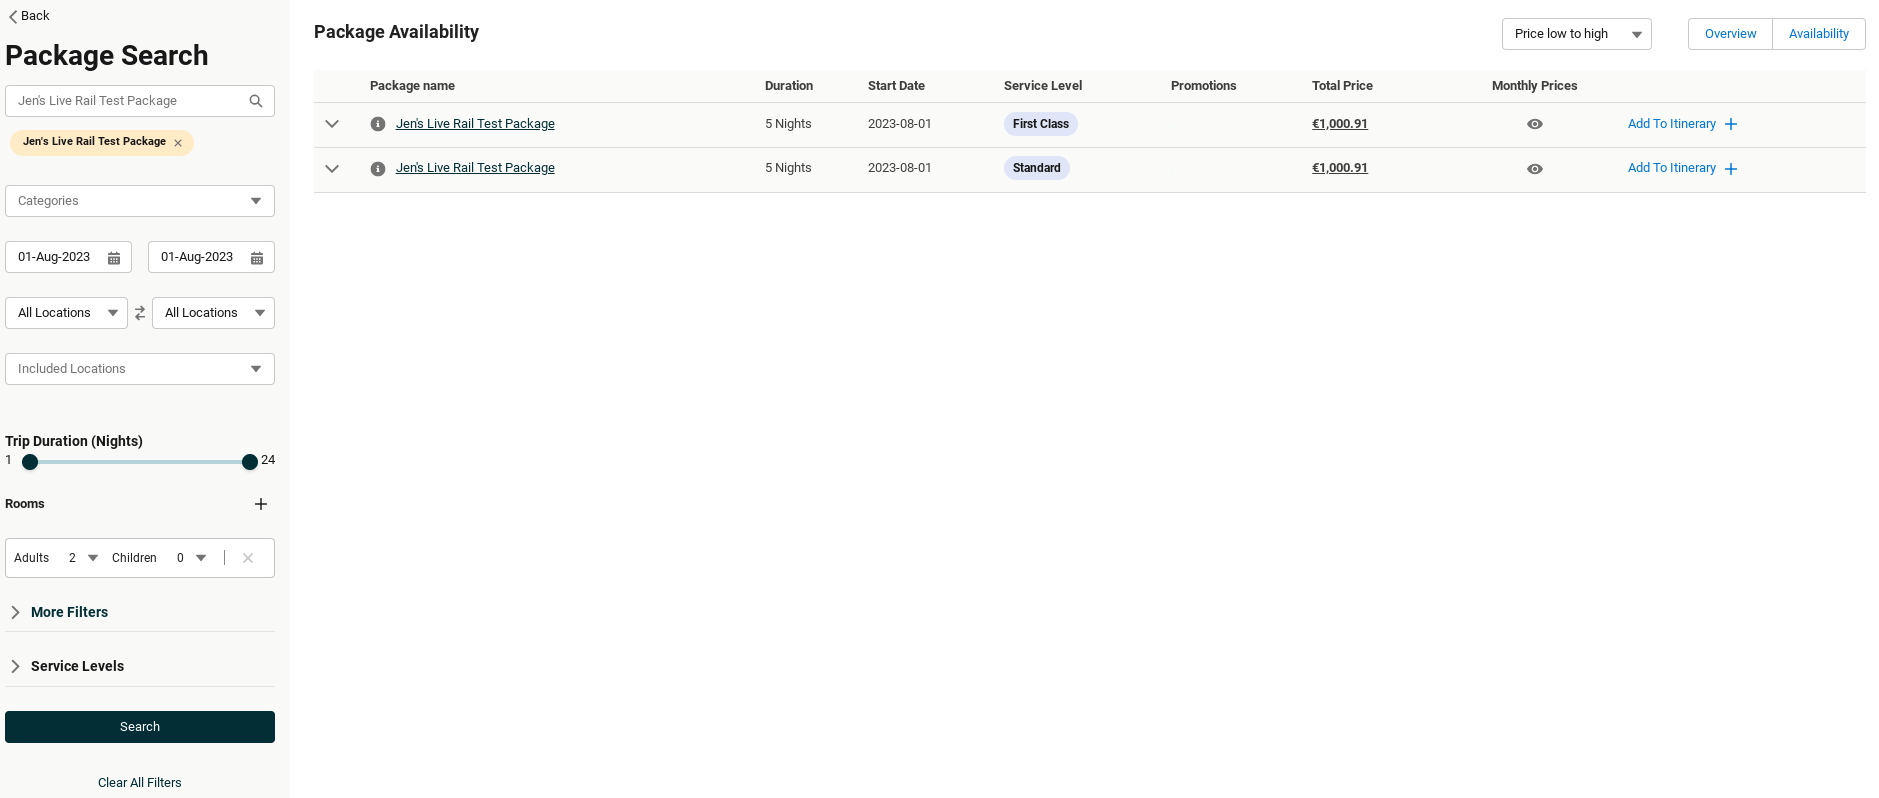Swap origin and destination locations icon
This screenshot has width=1879, height=798.
[x=140, y=313]
